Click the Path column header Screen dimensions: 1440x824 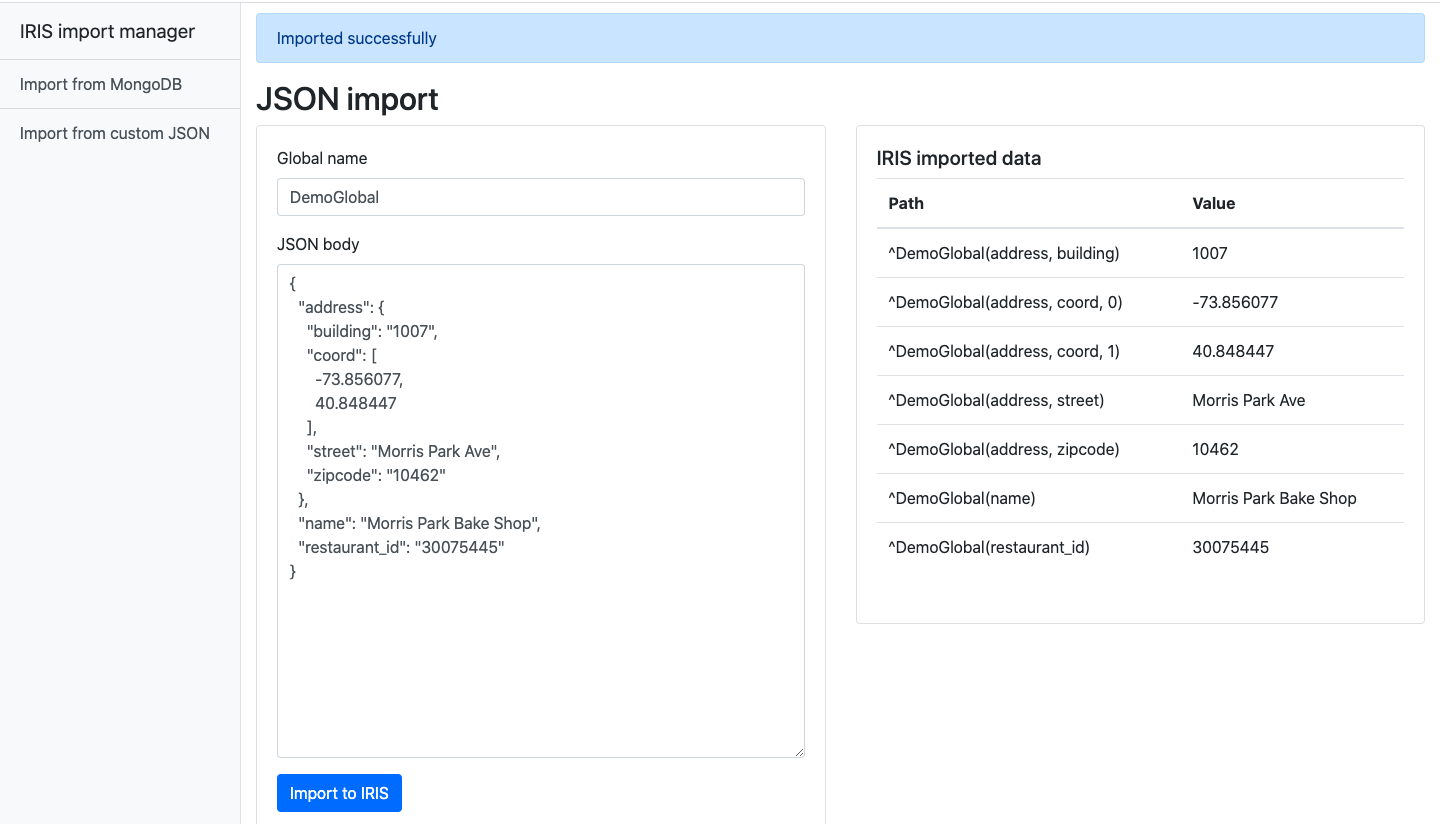coord(906,203)
